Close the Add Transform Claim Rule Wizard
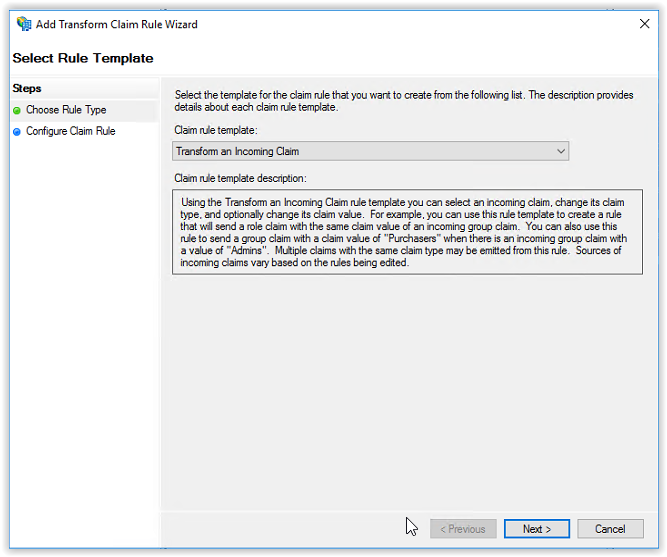Viewport: 667px width, 557px height. (644, 24)
